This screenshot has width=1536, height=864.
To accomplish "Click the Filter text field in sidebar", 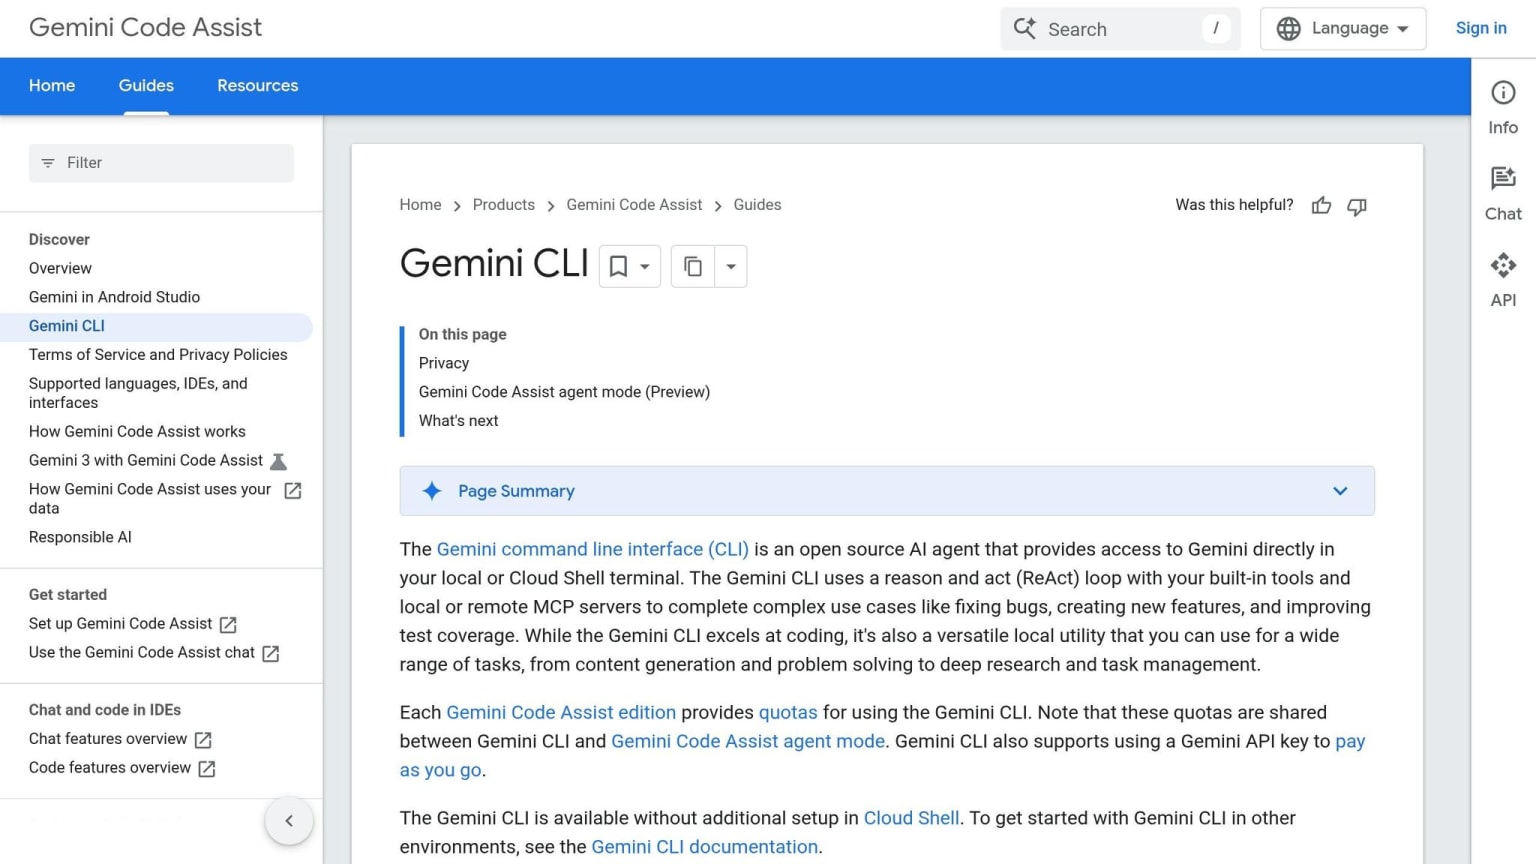I will 161,163.
